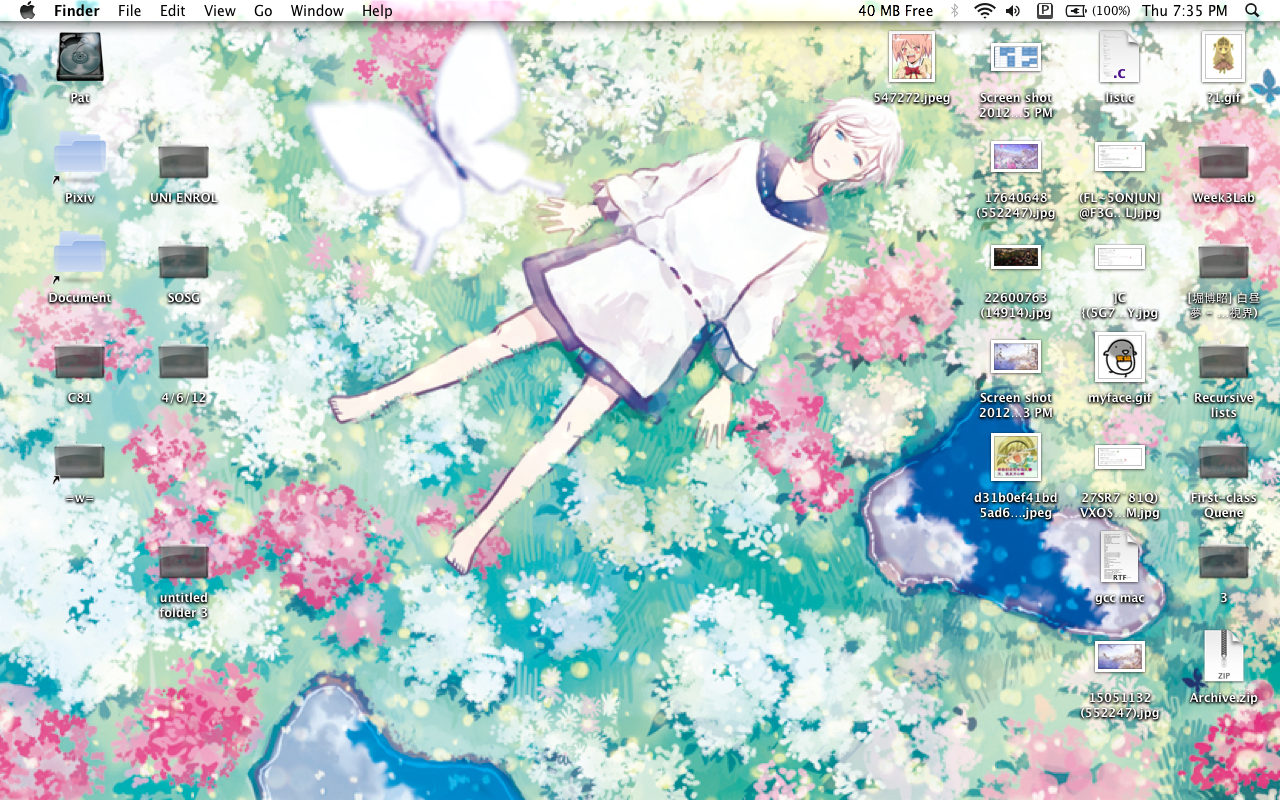Screen dimensions: 1280x800
Task: Open the File menu
Action: pyautogui.click(x=129, y=11)
